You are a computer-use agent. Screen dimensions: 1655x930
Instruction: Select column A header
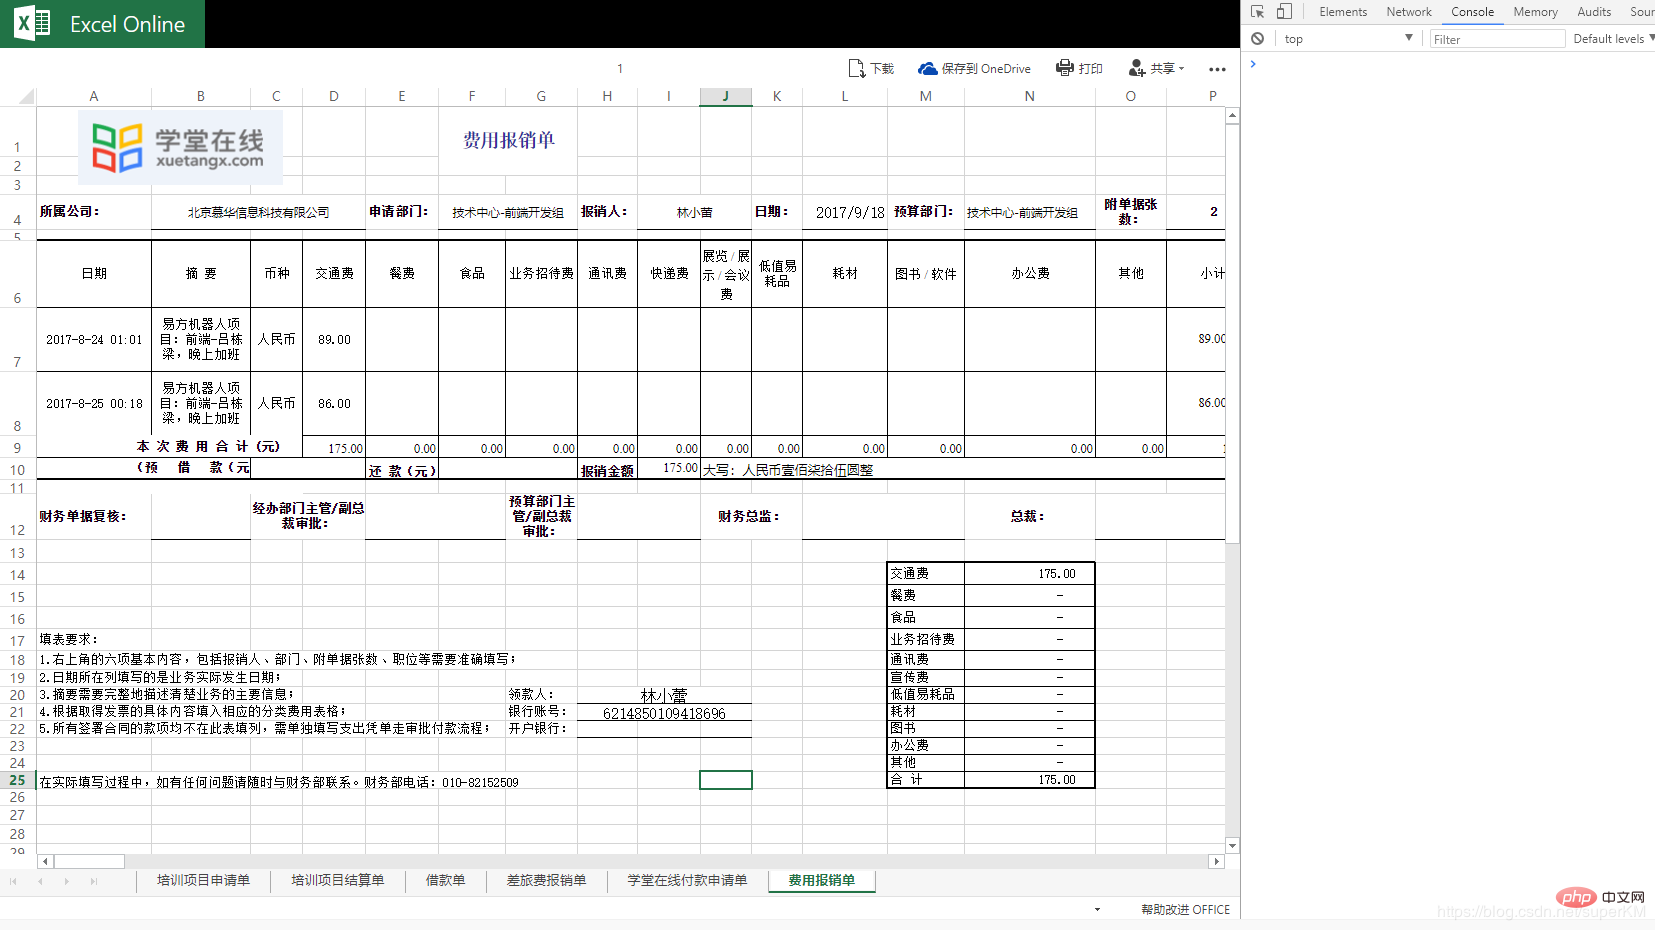(x=94, y=96)
